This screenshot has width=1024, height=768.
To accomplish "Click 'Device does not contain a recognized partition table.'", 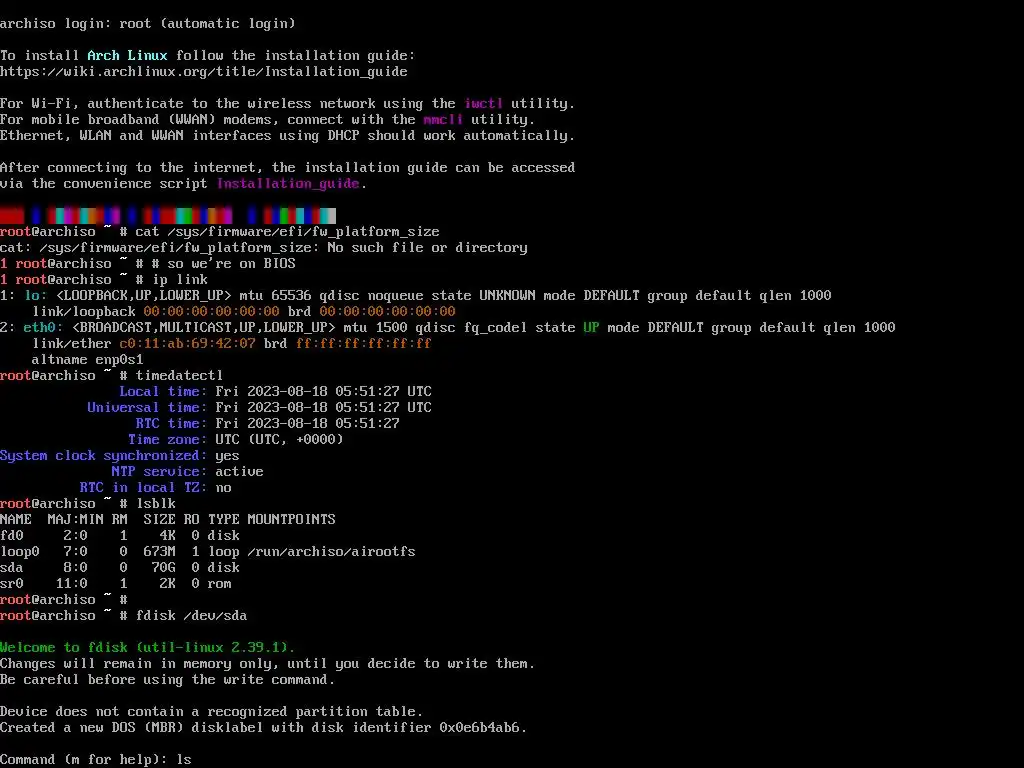I will [212, 712].
